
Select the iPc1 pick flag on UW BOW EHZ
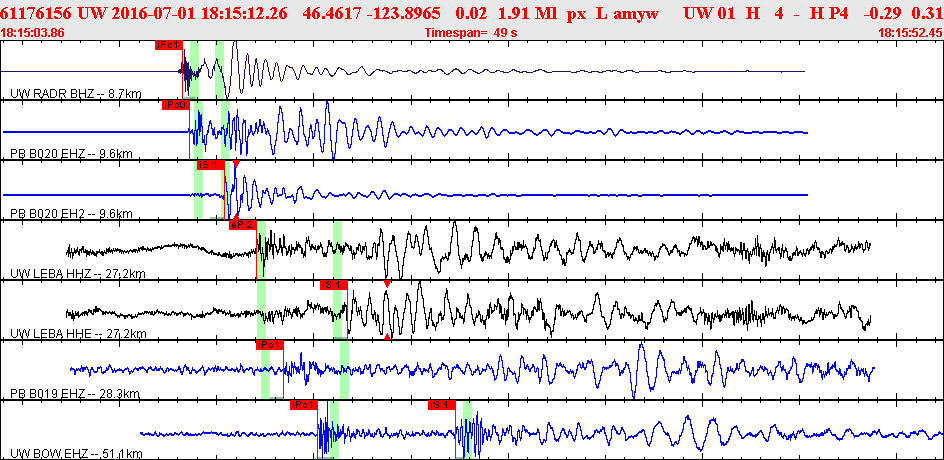tap(303, 405)
